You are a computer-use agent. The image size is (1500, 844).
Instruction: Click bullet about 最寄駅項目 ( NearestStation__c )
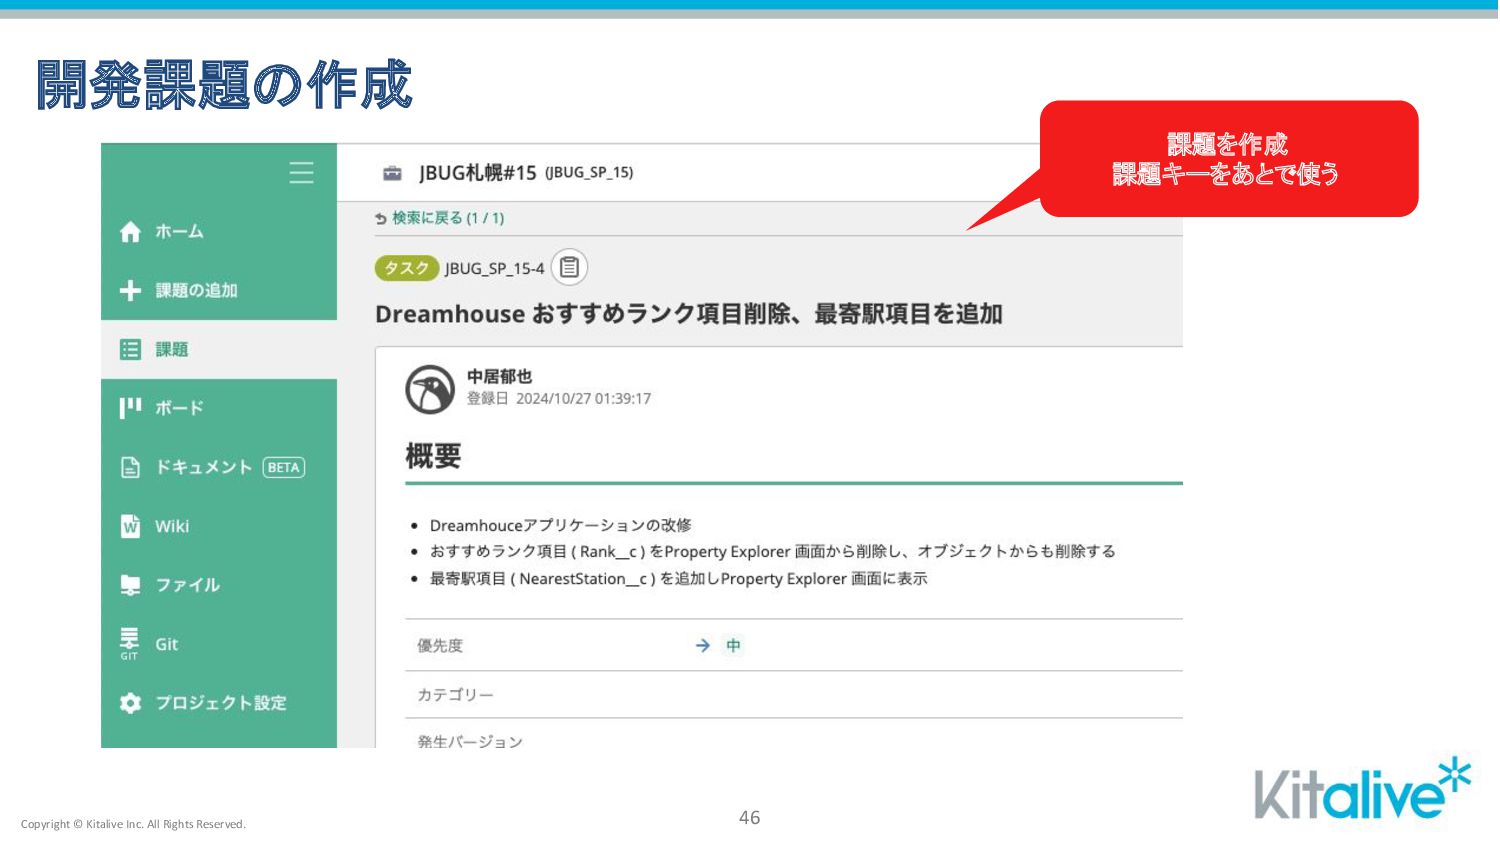(x=678, y=579)
